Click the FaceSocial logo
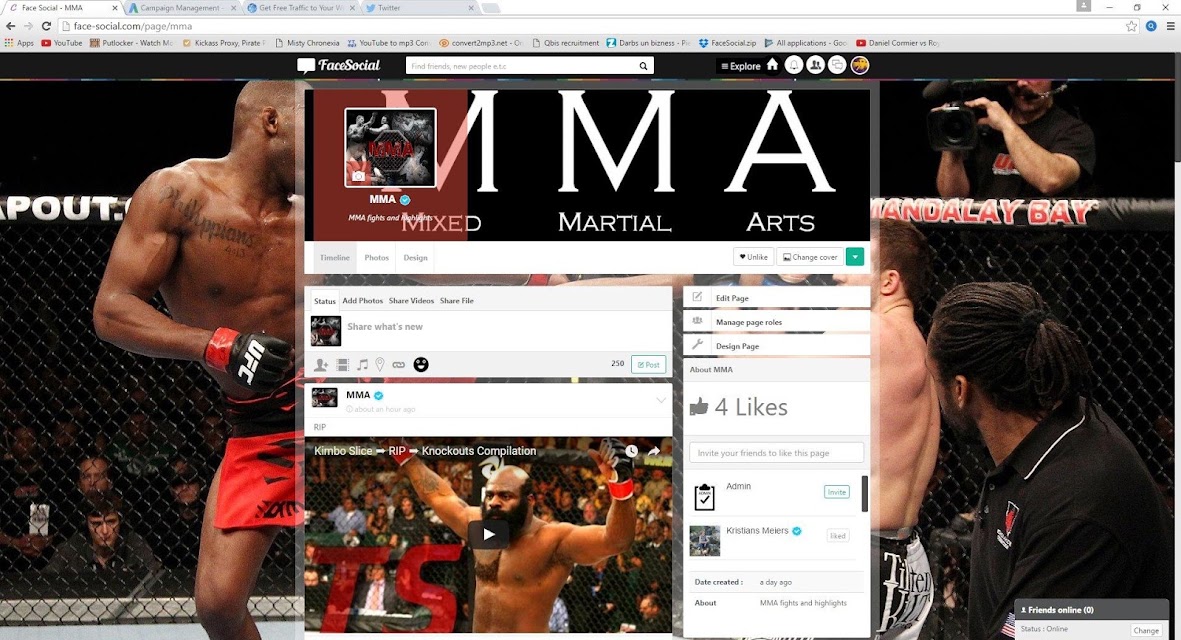 [339, 66]
